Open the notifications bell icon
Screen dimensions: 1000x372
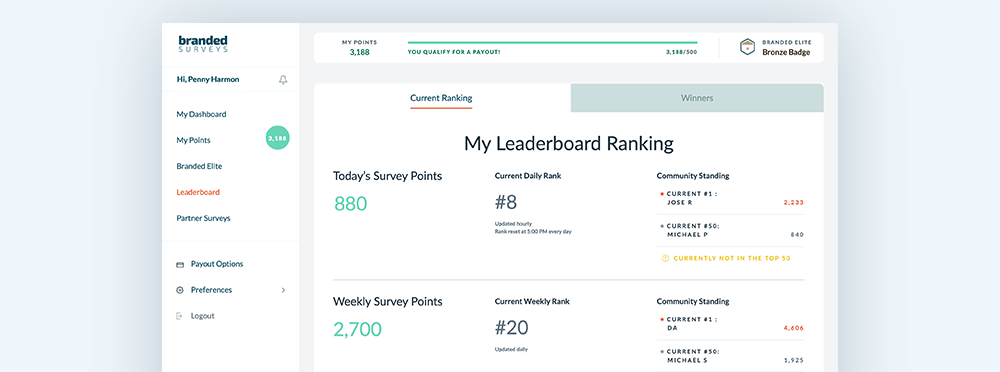pos(283,80)
